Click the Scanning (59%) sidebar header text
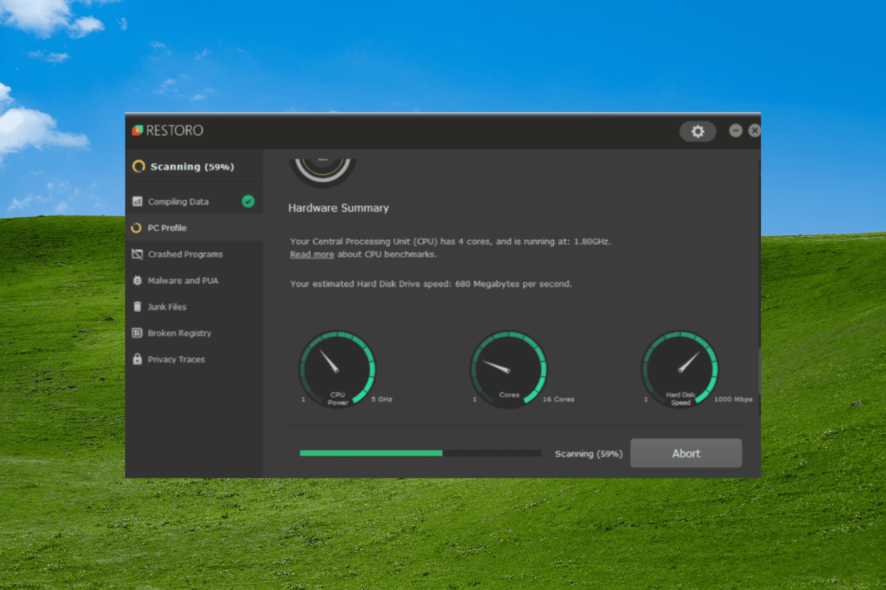This screenshot has width=886, height=590. point(192,167)
